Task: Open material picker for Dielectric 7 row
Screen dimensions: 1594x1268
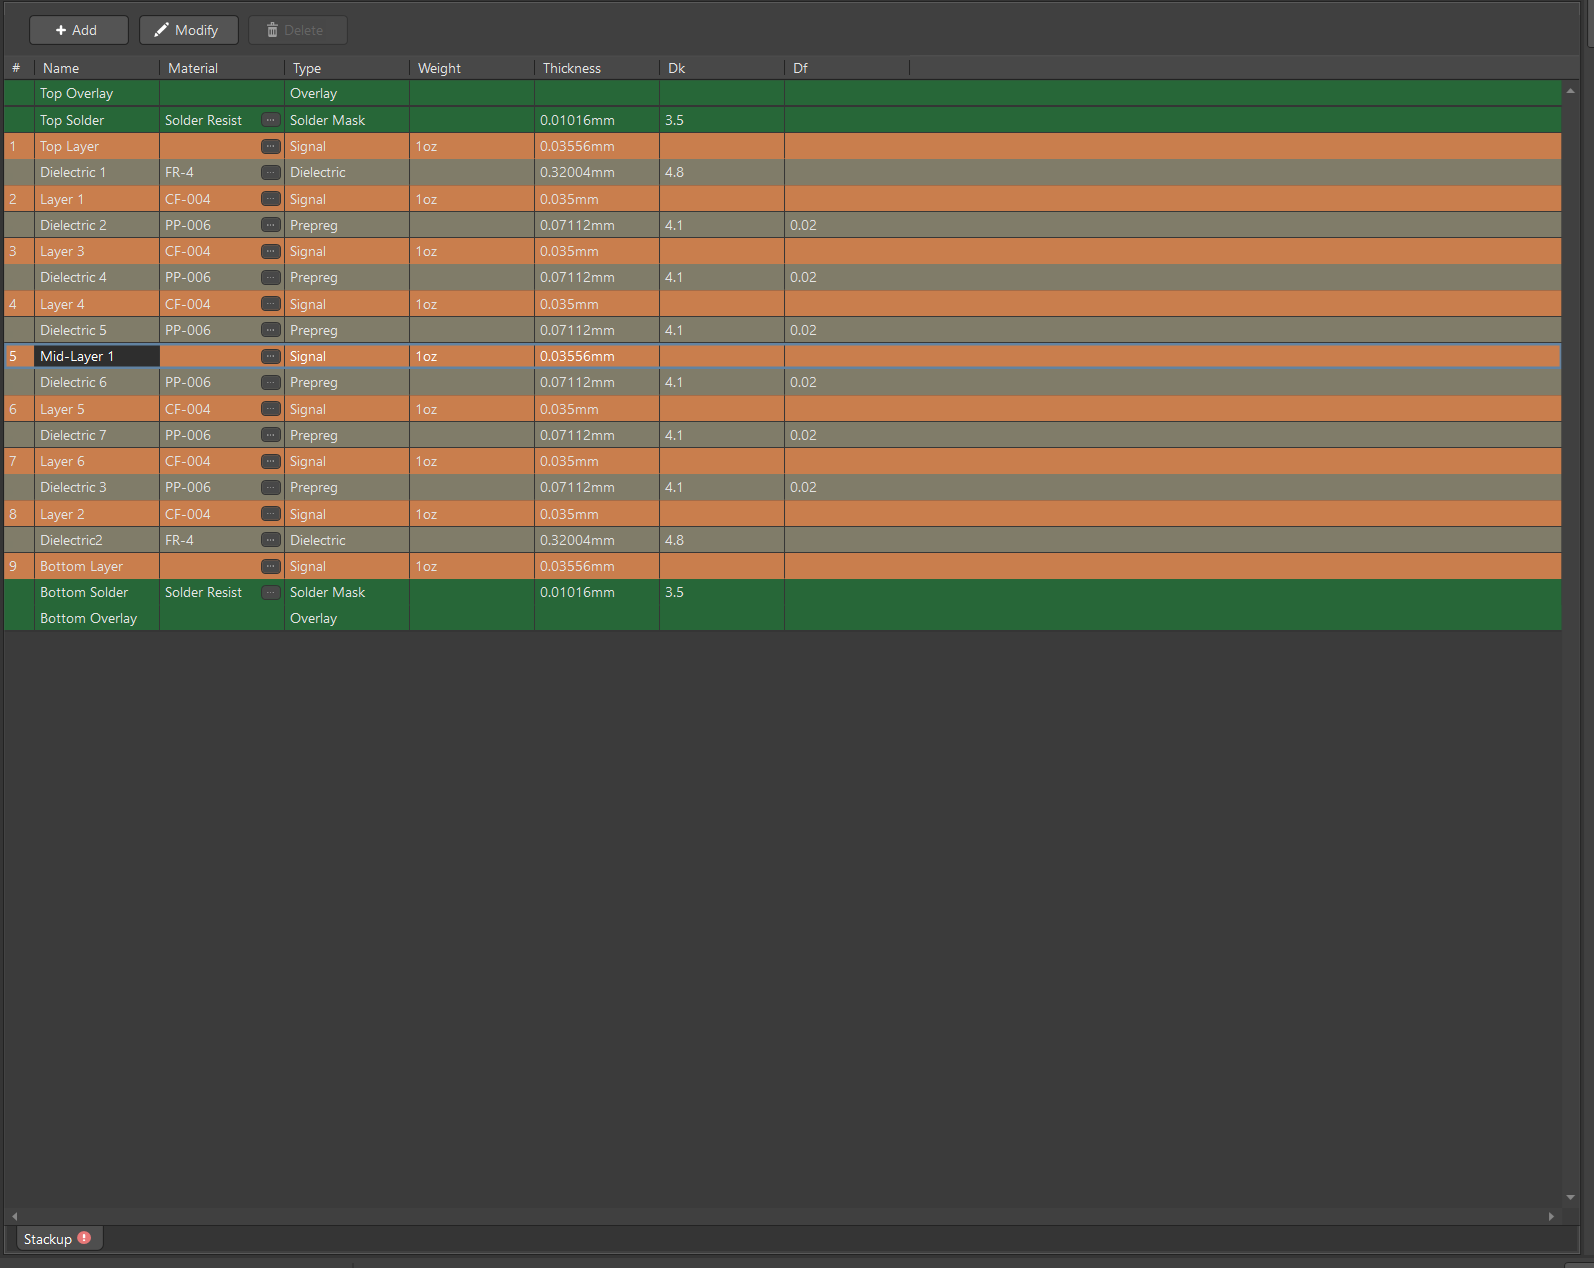Action: tap(271, 435)
